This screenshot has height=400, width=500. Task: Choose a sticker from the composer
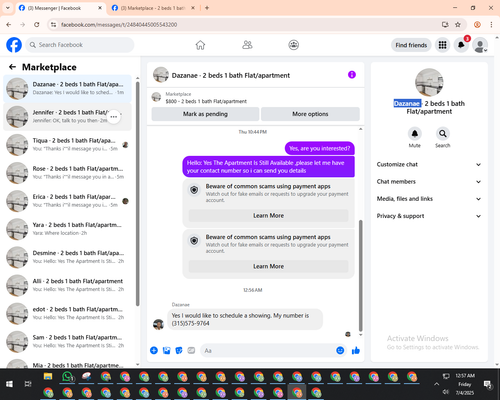pos(179,350)
